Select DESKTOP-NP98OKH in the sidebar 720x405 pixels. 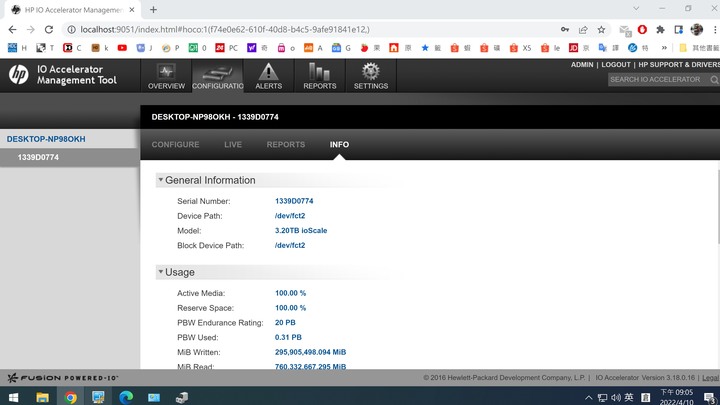pos(46,139)
